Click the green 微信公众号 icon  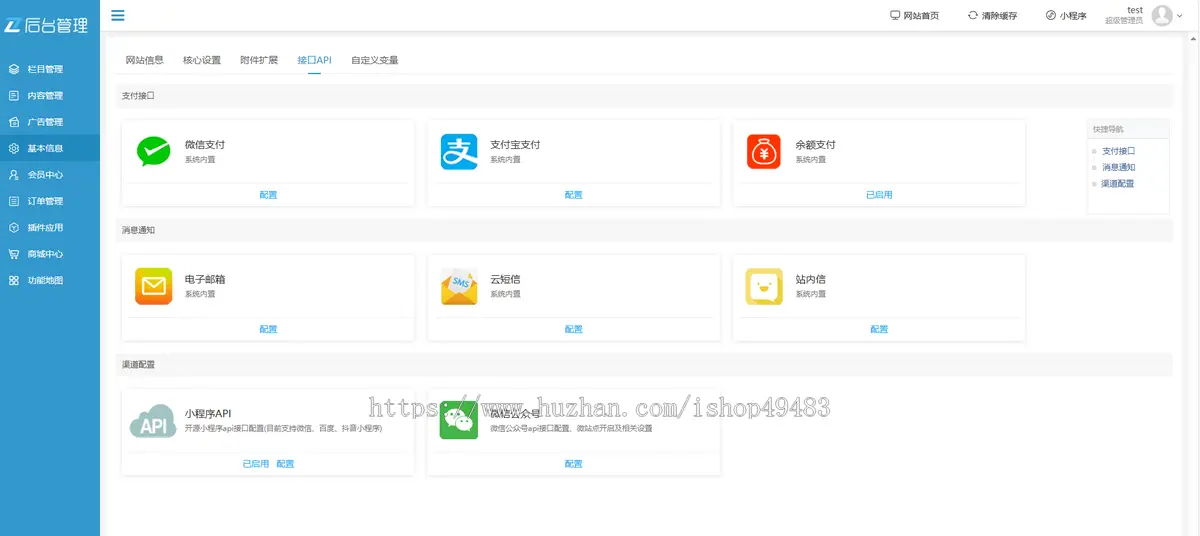459,421
